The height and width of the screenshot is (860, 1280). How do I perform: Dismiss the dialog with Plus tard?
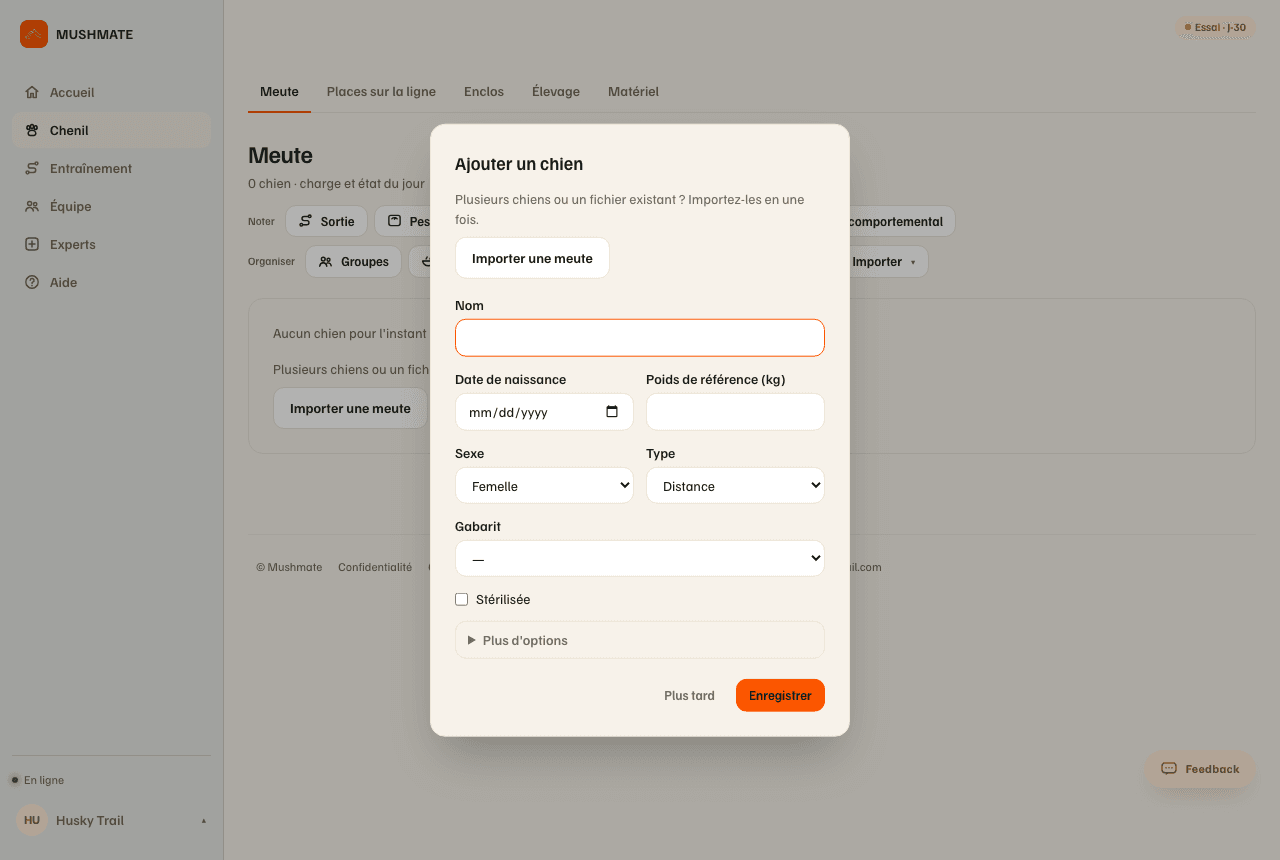tap(689, 695)
